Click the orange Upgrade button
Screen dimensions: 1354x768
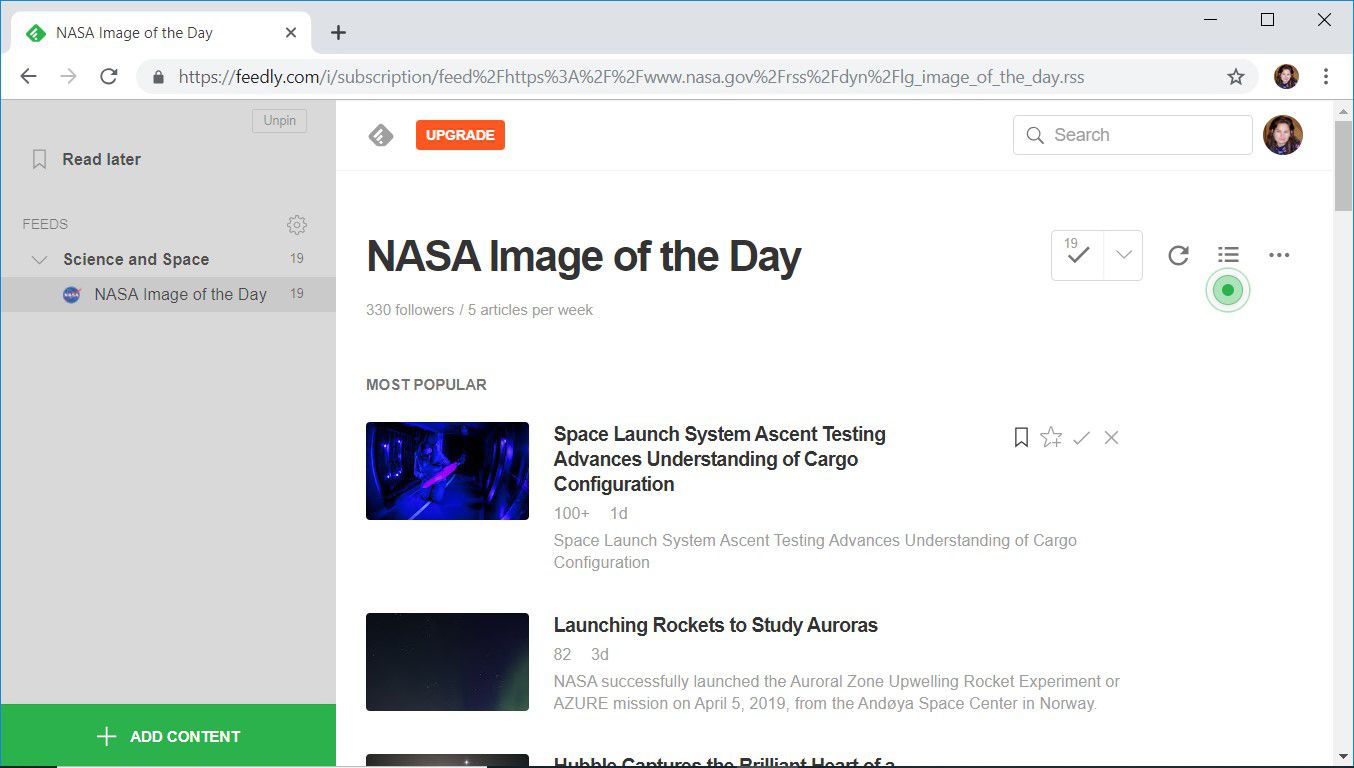460,135
